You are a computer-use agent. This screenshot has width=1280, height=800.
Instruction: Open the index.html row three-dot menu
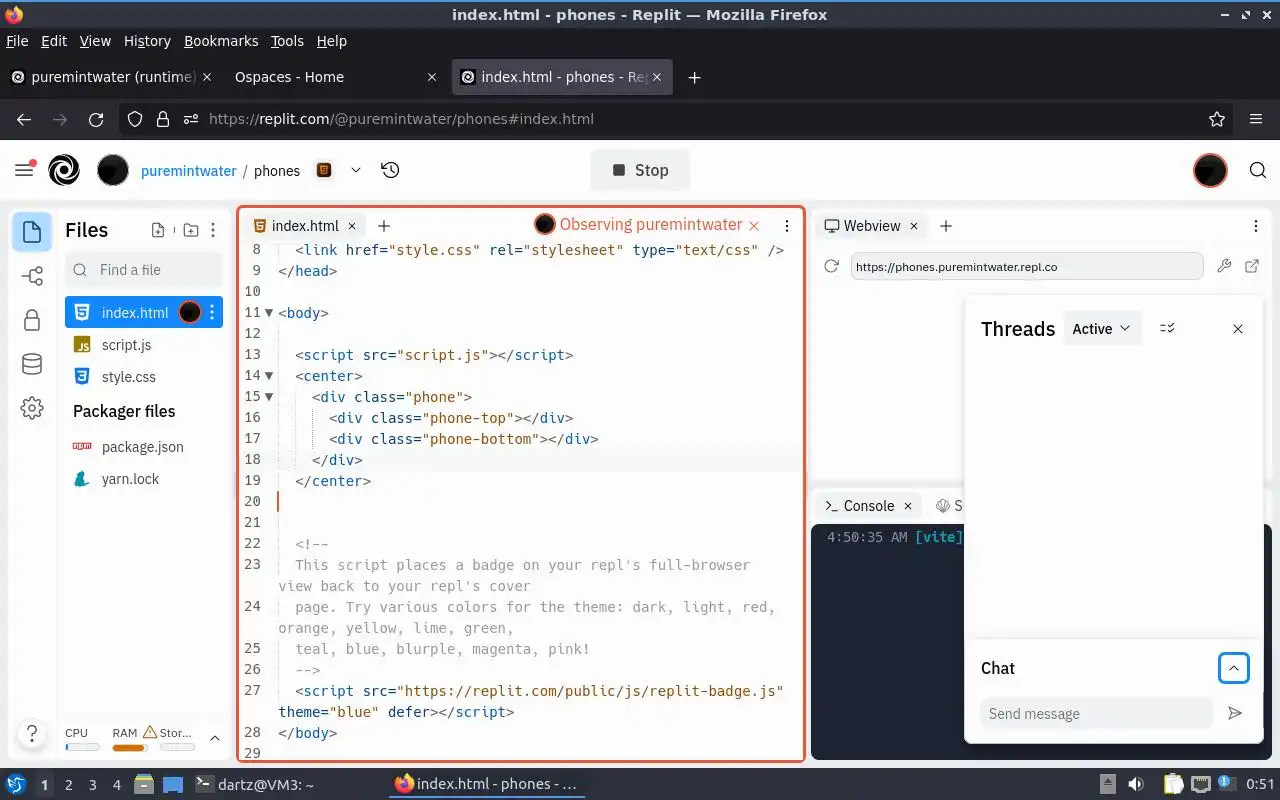coord(212,313)
